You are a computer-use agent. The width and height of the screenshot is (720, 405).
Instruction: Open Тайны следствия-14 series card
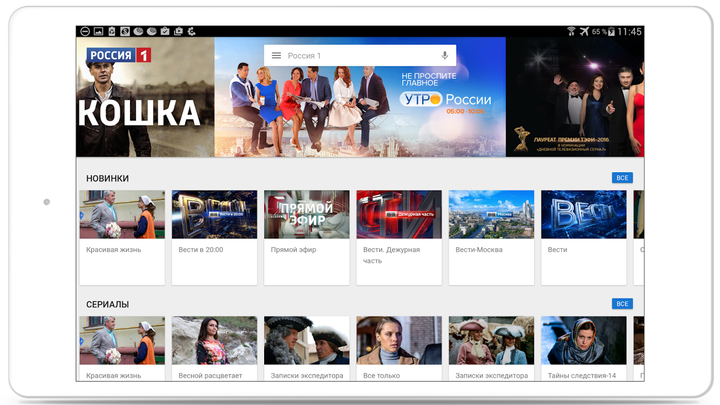pyautogui.click(x=583, y=349)
